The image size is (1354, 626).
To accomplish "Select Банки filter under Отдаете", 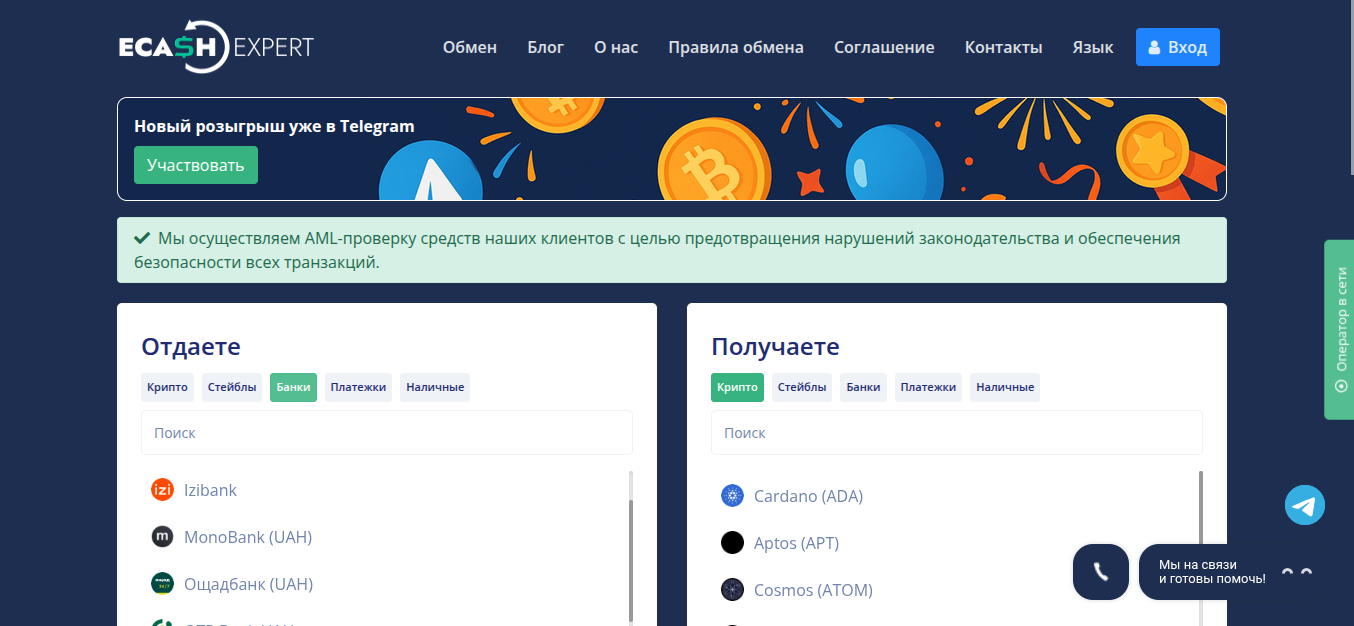I will coord(293,387).
